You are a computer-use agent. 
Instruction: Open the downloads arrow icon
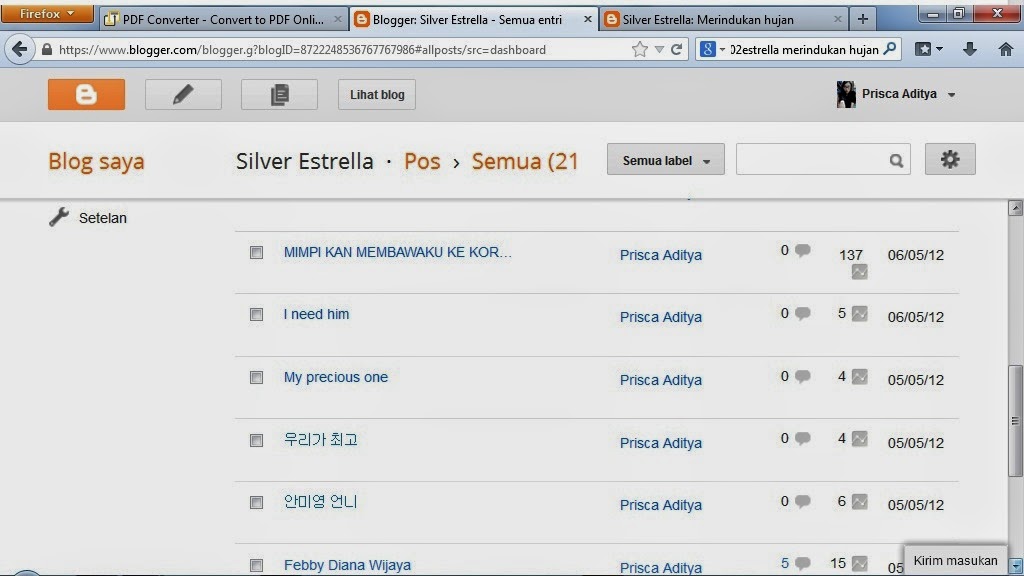click(970, 49)
